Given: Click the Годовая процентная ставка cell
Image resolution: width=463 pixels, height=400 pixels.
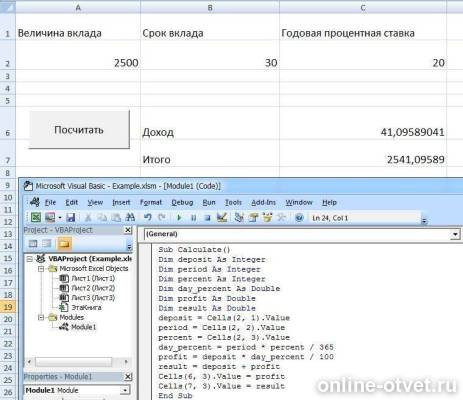Looking at the screenshot, I should click(363, 27).
